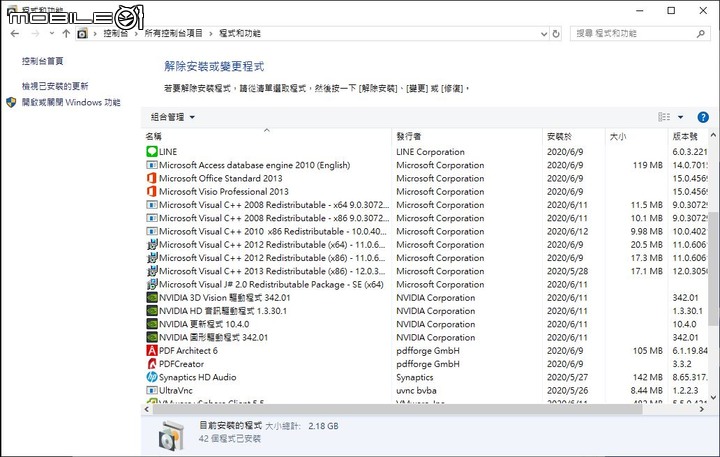720x457 pixels.
Task: Click Visual C++ 2012 x64 installer icon
Action: [152, 245]
